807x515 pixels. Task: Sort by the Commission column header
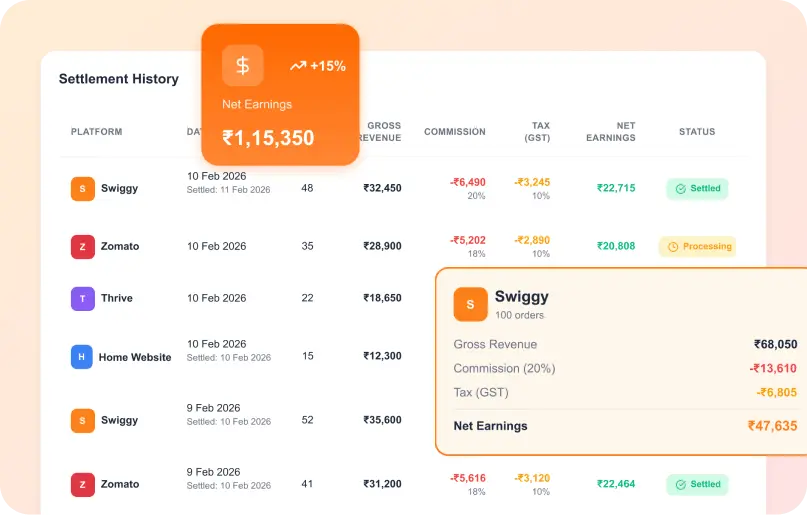pos(454,132)
